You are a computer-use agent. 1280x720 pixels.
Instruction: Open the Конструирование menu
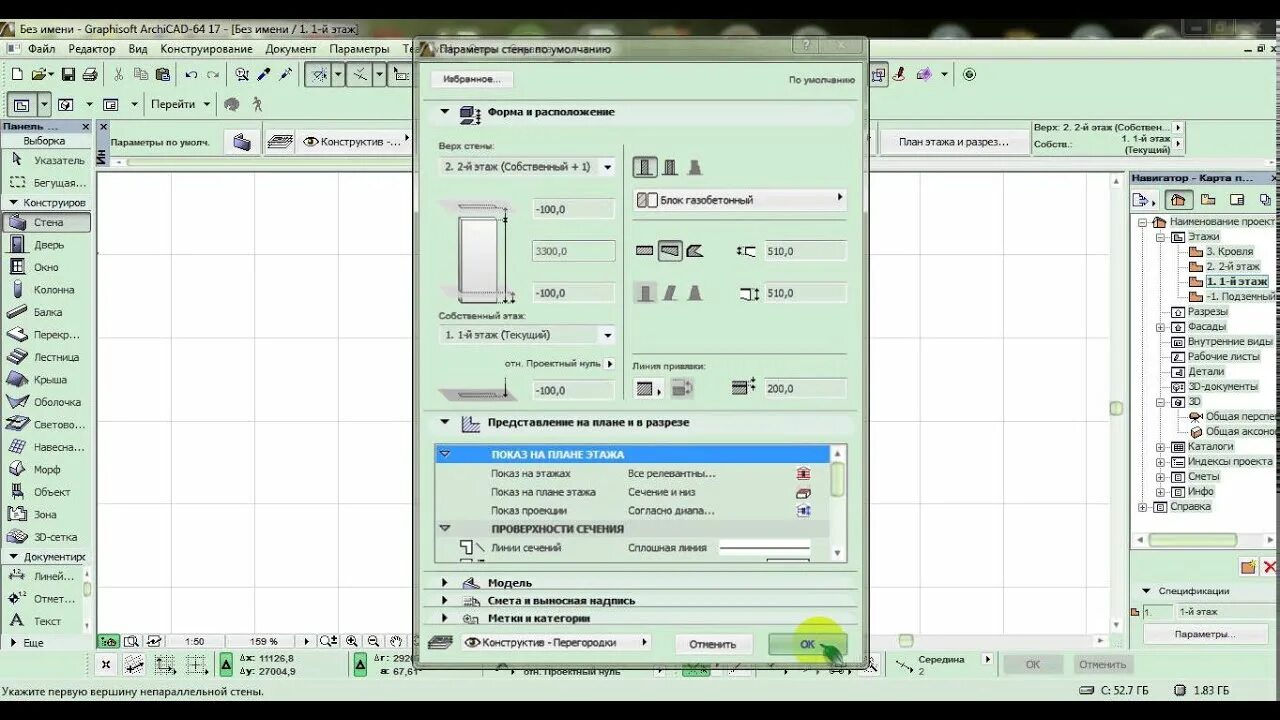pyautogui.click(x=206, y=48)
